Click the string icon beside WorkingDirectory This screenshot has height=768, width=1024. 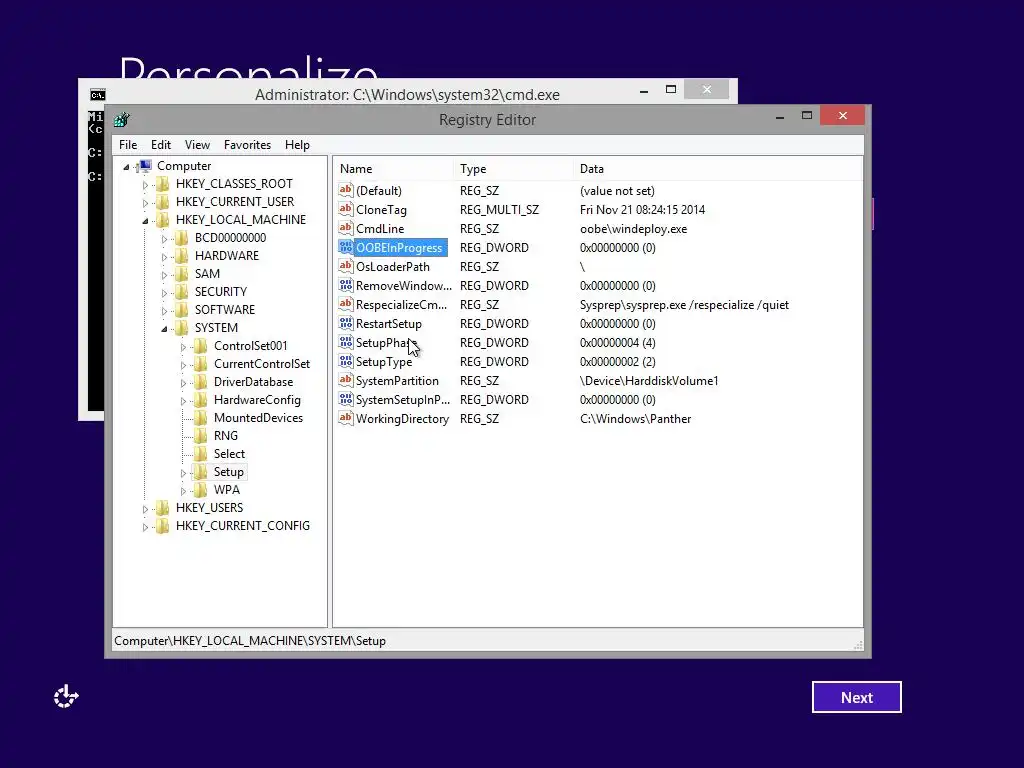click(345, 417)
